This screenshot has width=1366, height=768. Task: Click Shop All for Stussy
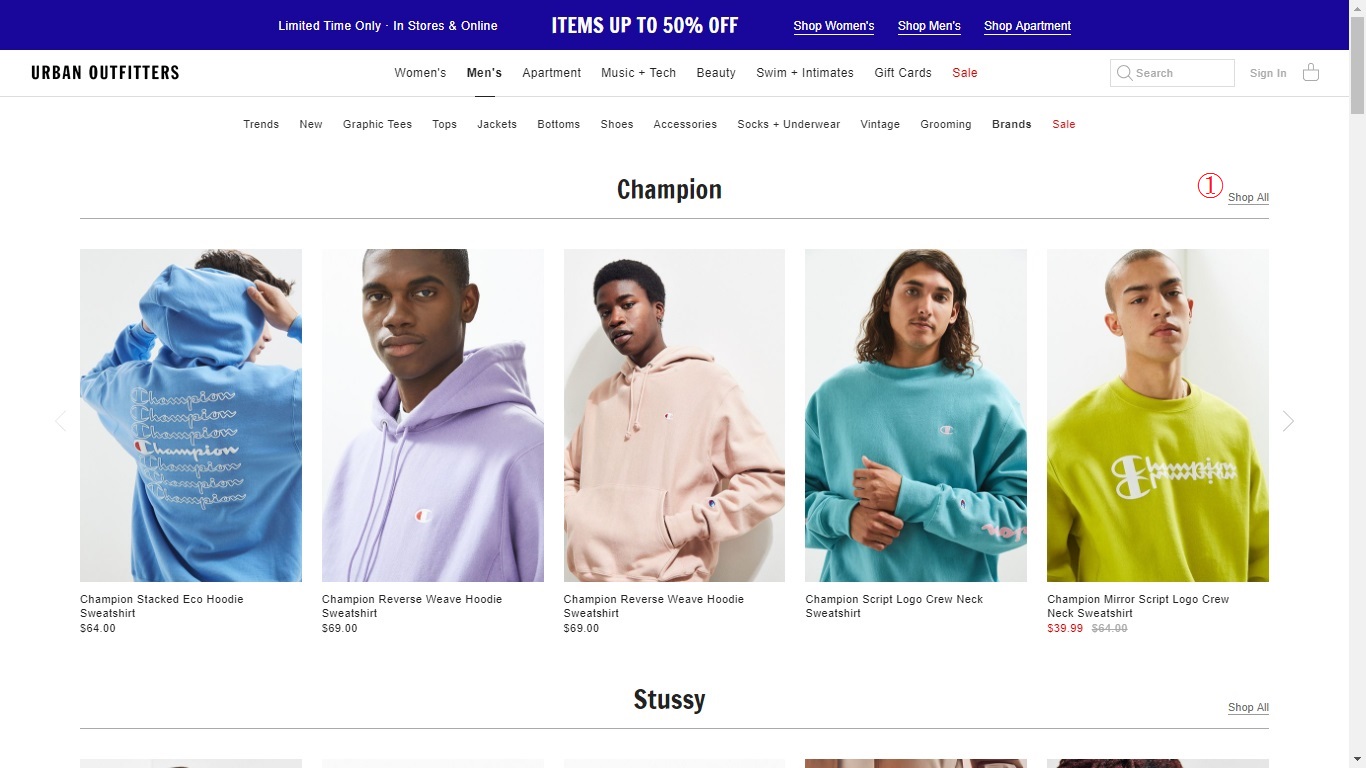pyautogui.click(x=1248, y=707)
